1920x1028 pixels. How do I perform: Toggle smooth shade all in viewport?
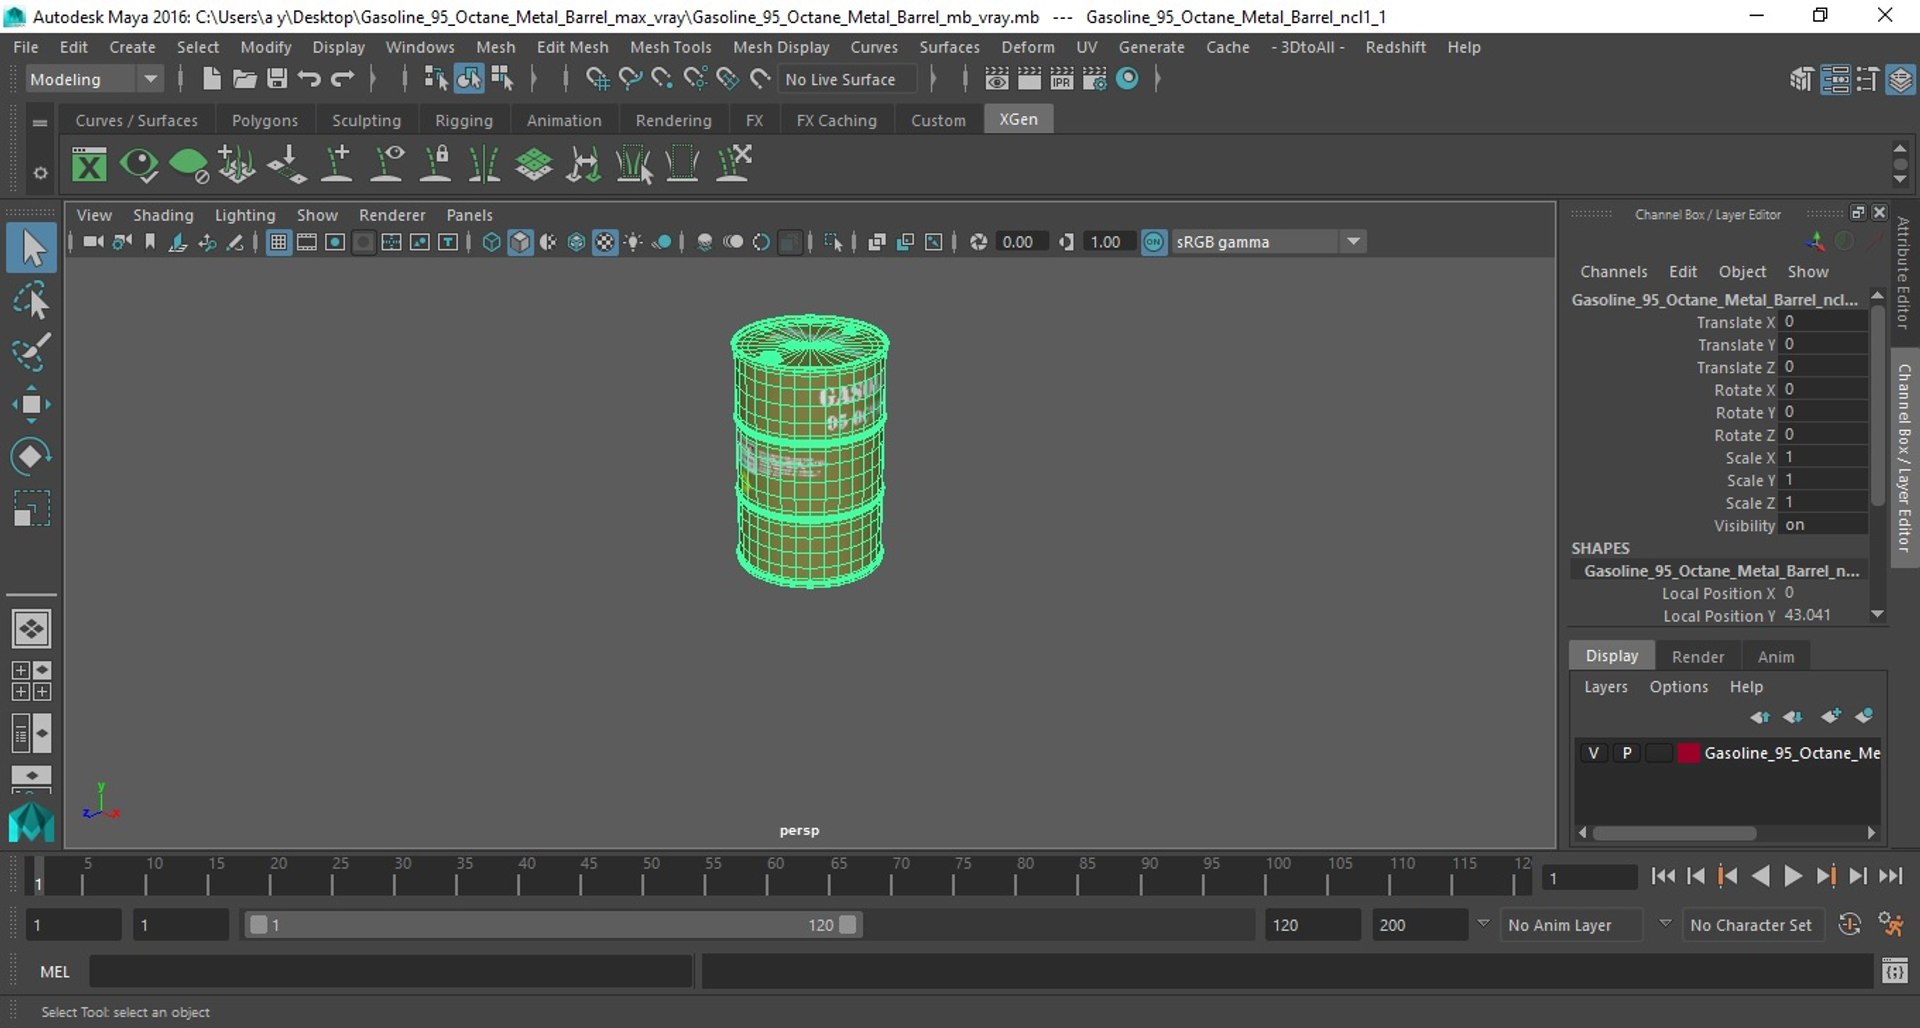pyautogui.click(x=520, y=242)
